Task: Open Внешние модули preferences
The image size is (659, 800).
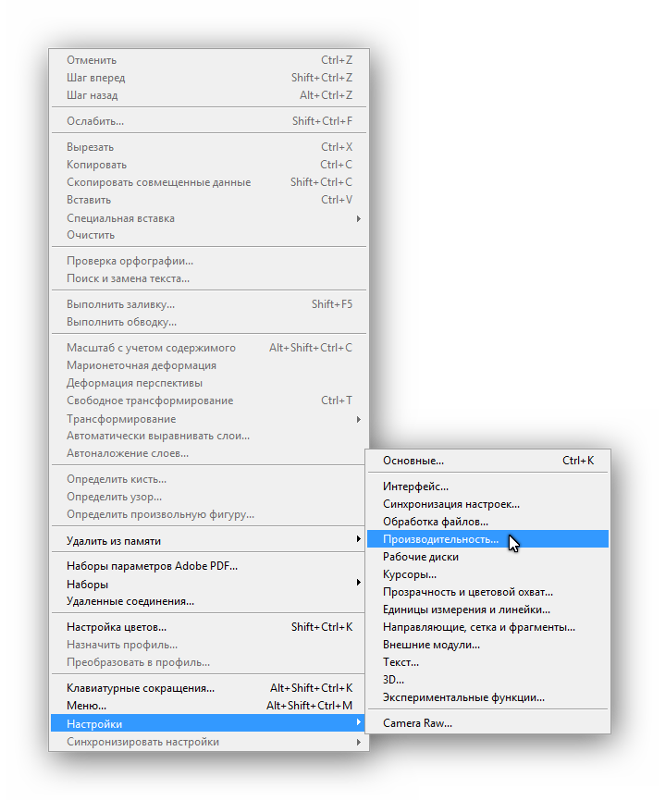Action: 488,644
